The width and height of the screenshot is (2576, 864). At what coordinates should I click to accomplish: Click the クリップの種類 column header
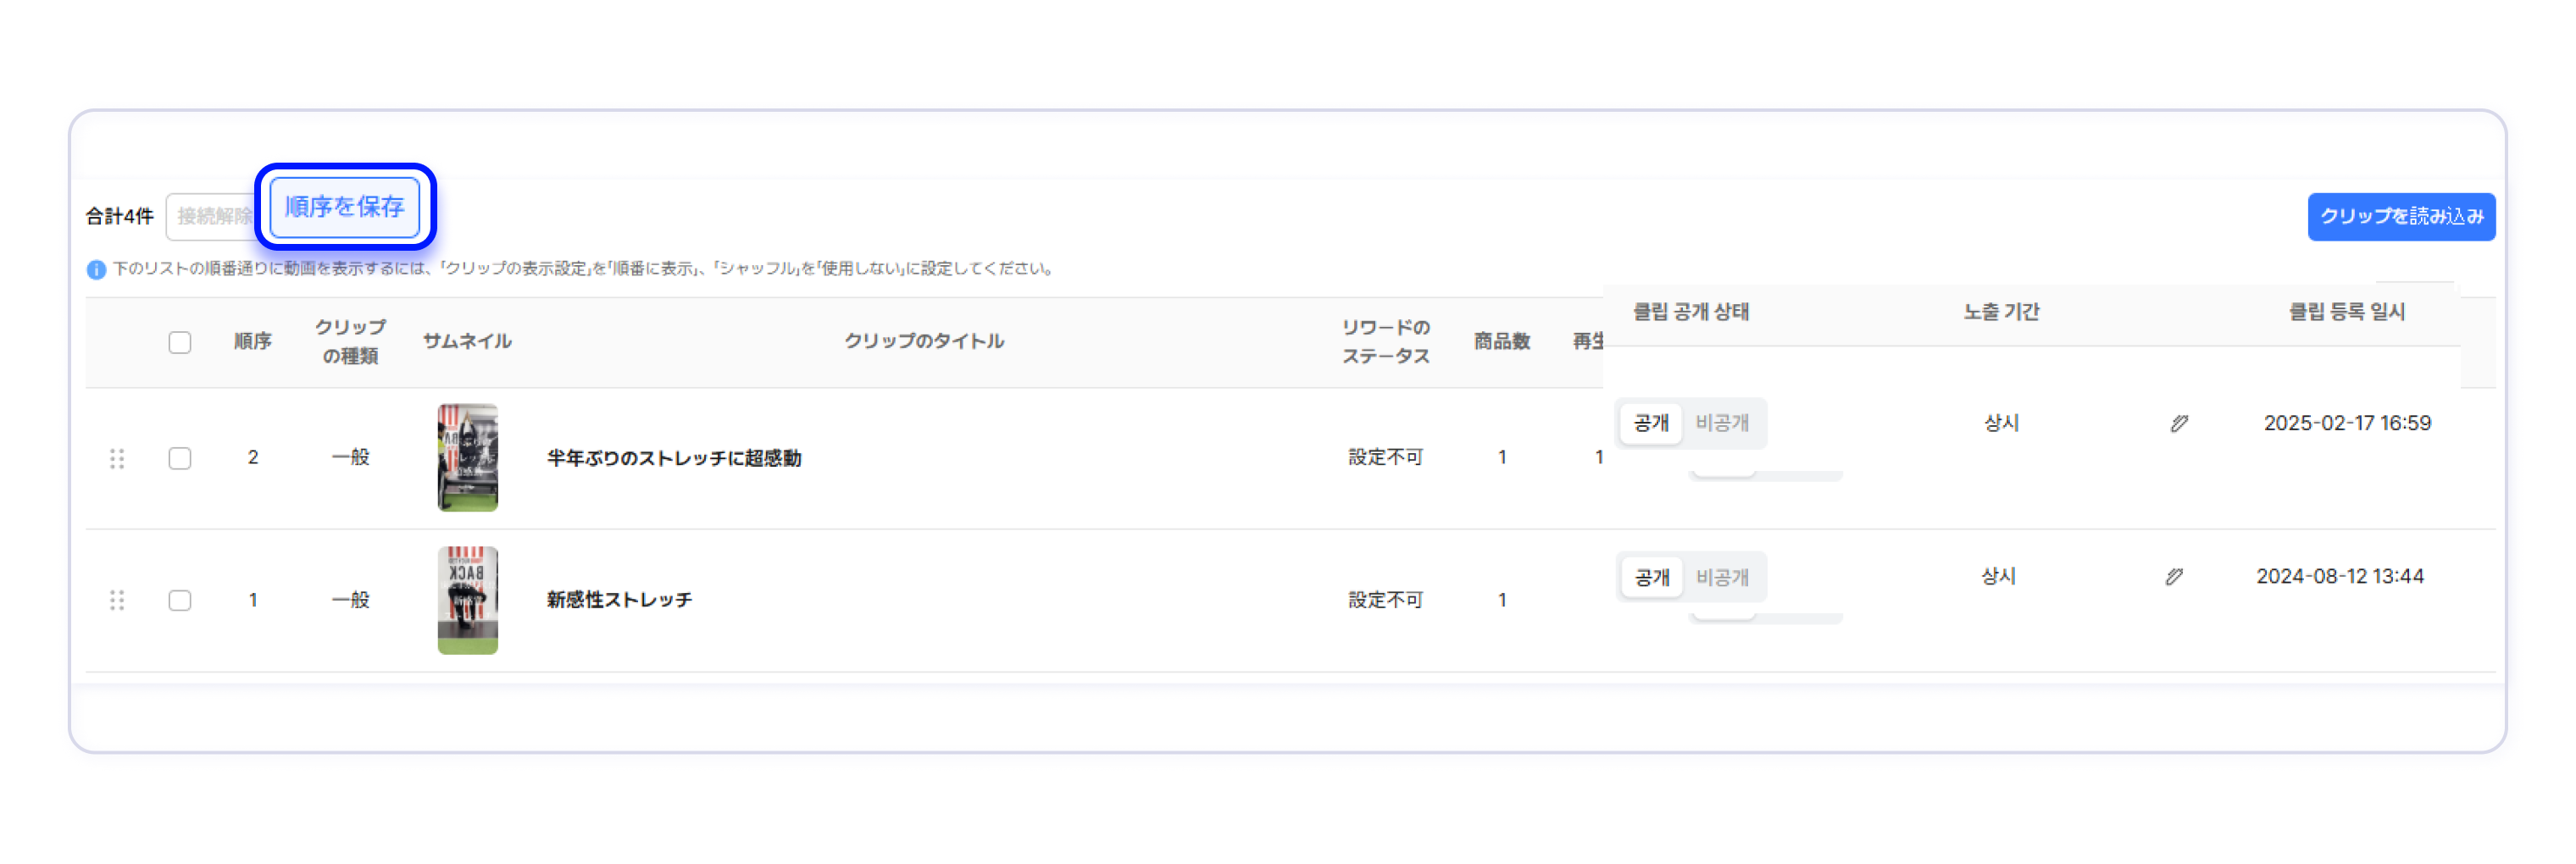[350, 342]
